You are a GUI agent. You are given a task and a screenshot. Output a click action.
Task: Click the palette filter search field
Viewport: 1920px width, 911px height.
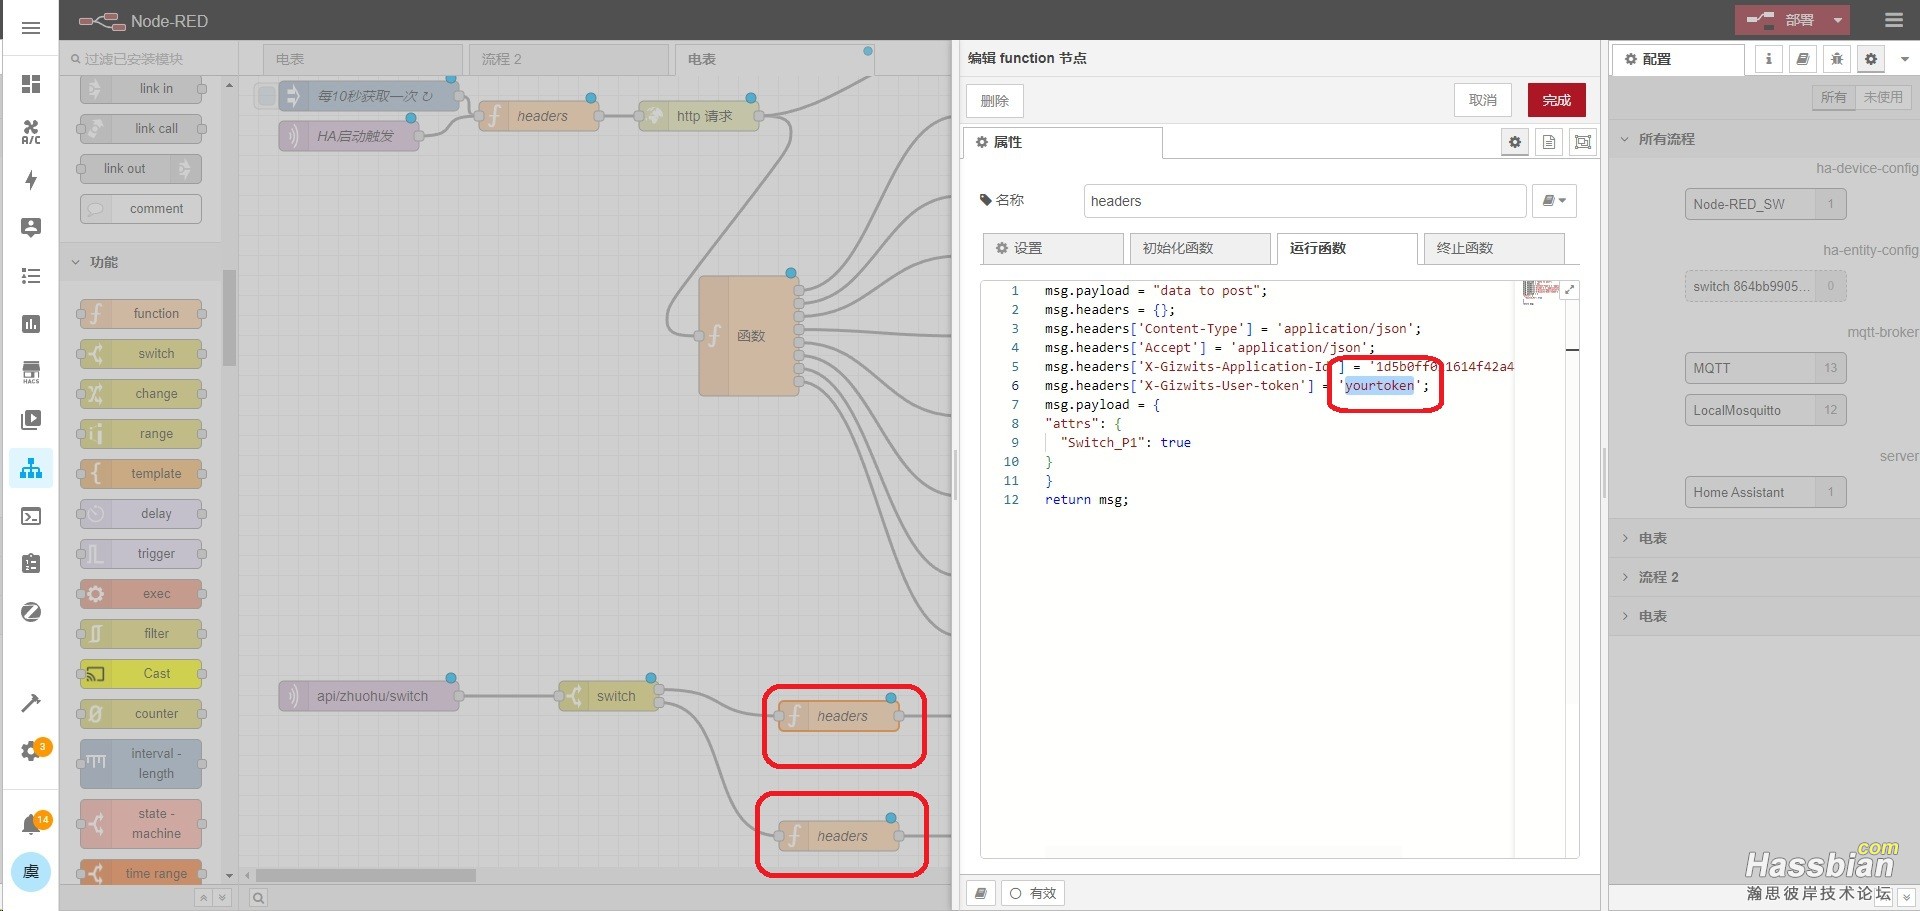pos(150,59)
